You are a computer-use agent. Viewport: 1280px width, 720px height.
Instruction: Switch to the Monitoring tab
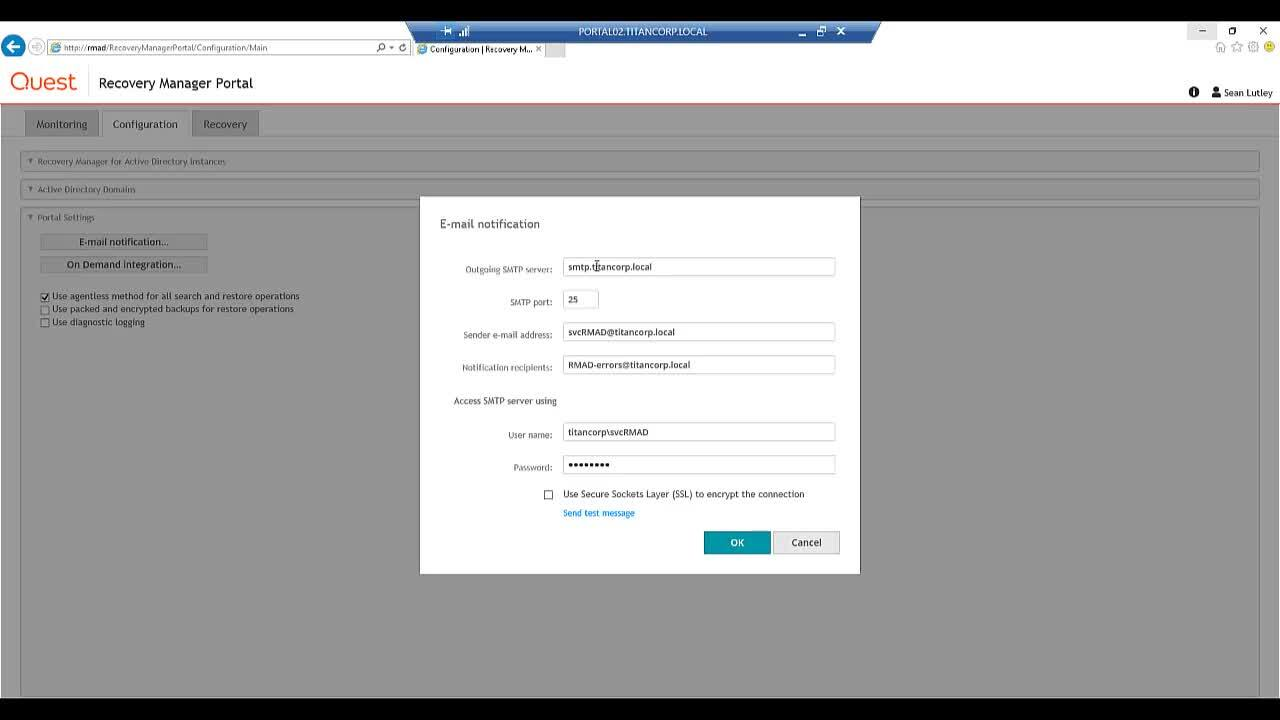[x=61, y=123]
